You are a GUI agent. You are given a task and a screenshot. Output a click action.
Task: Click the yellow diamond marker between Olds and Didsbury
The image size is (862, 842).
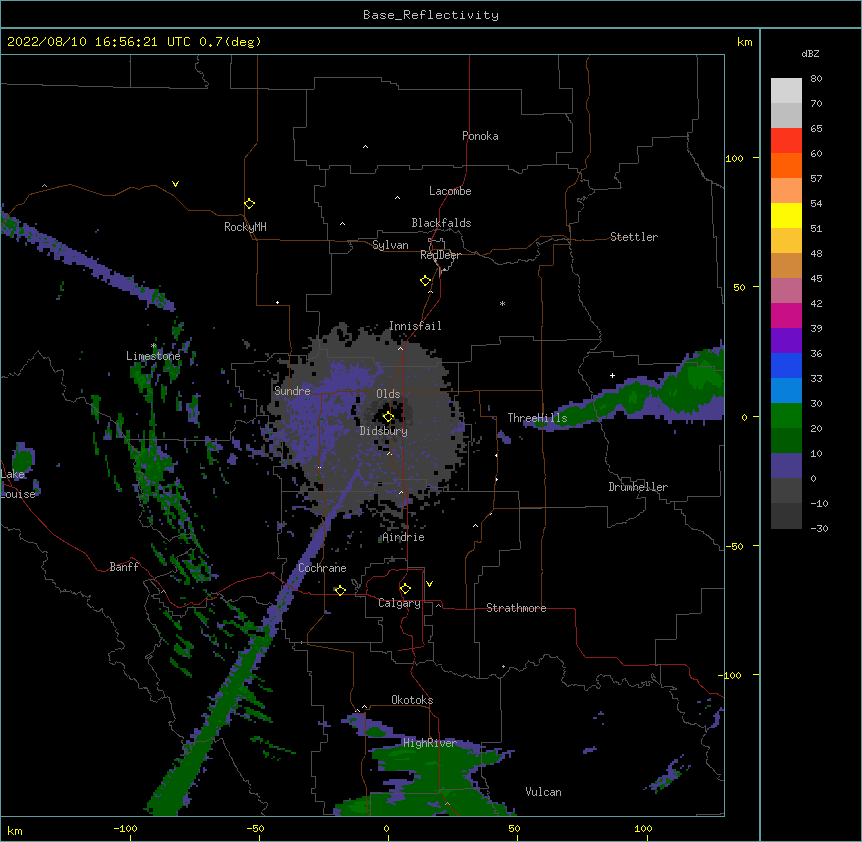(x=388, y=417)
